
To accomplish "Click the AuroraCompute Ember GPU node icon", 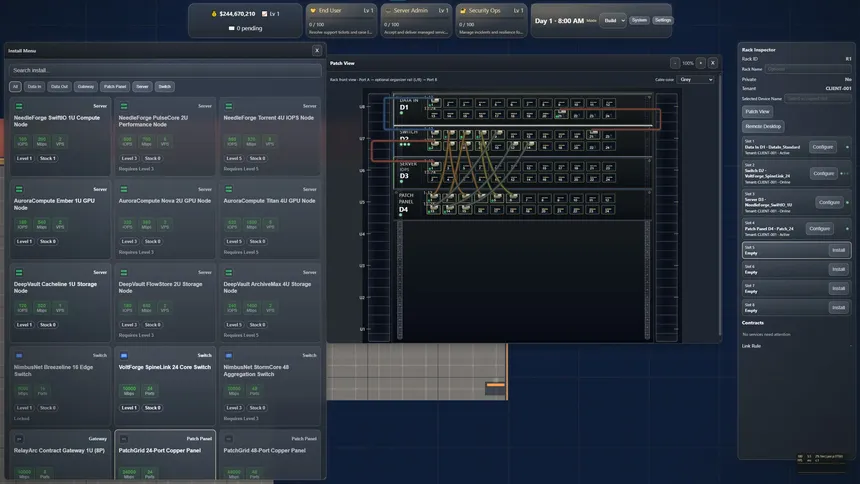I will 19,188.
